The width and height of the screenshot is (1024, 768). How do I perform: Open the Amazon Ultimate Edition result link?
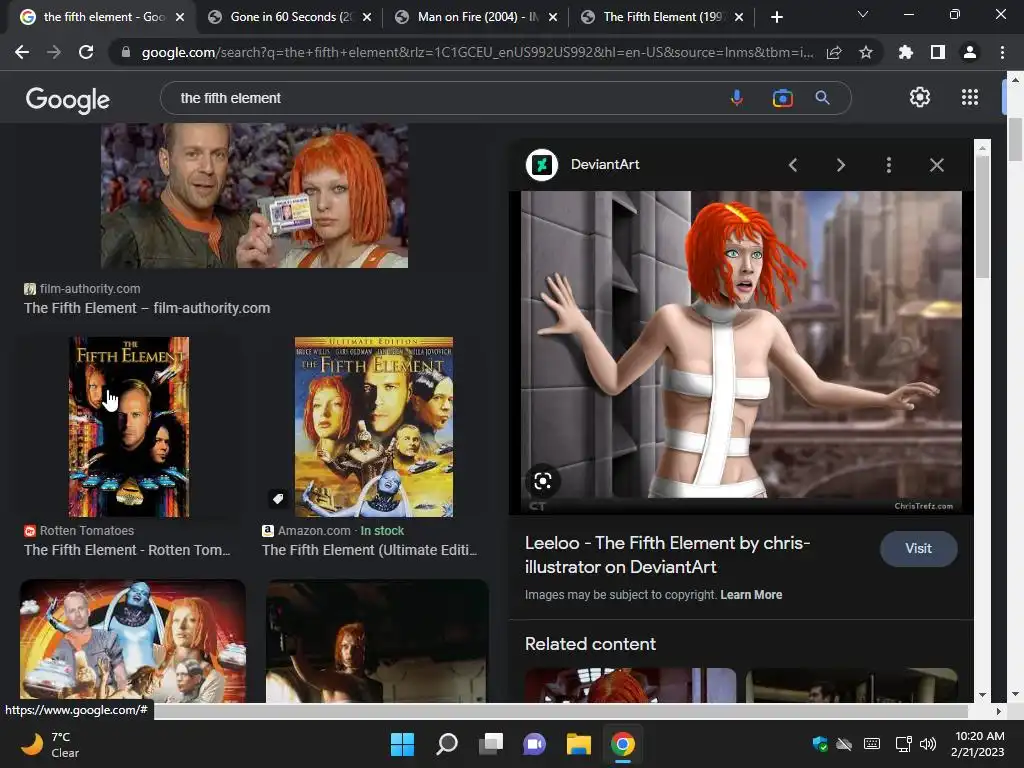point(370,550)
